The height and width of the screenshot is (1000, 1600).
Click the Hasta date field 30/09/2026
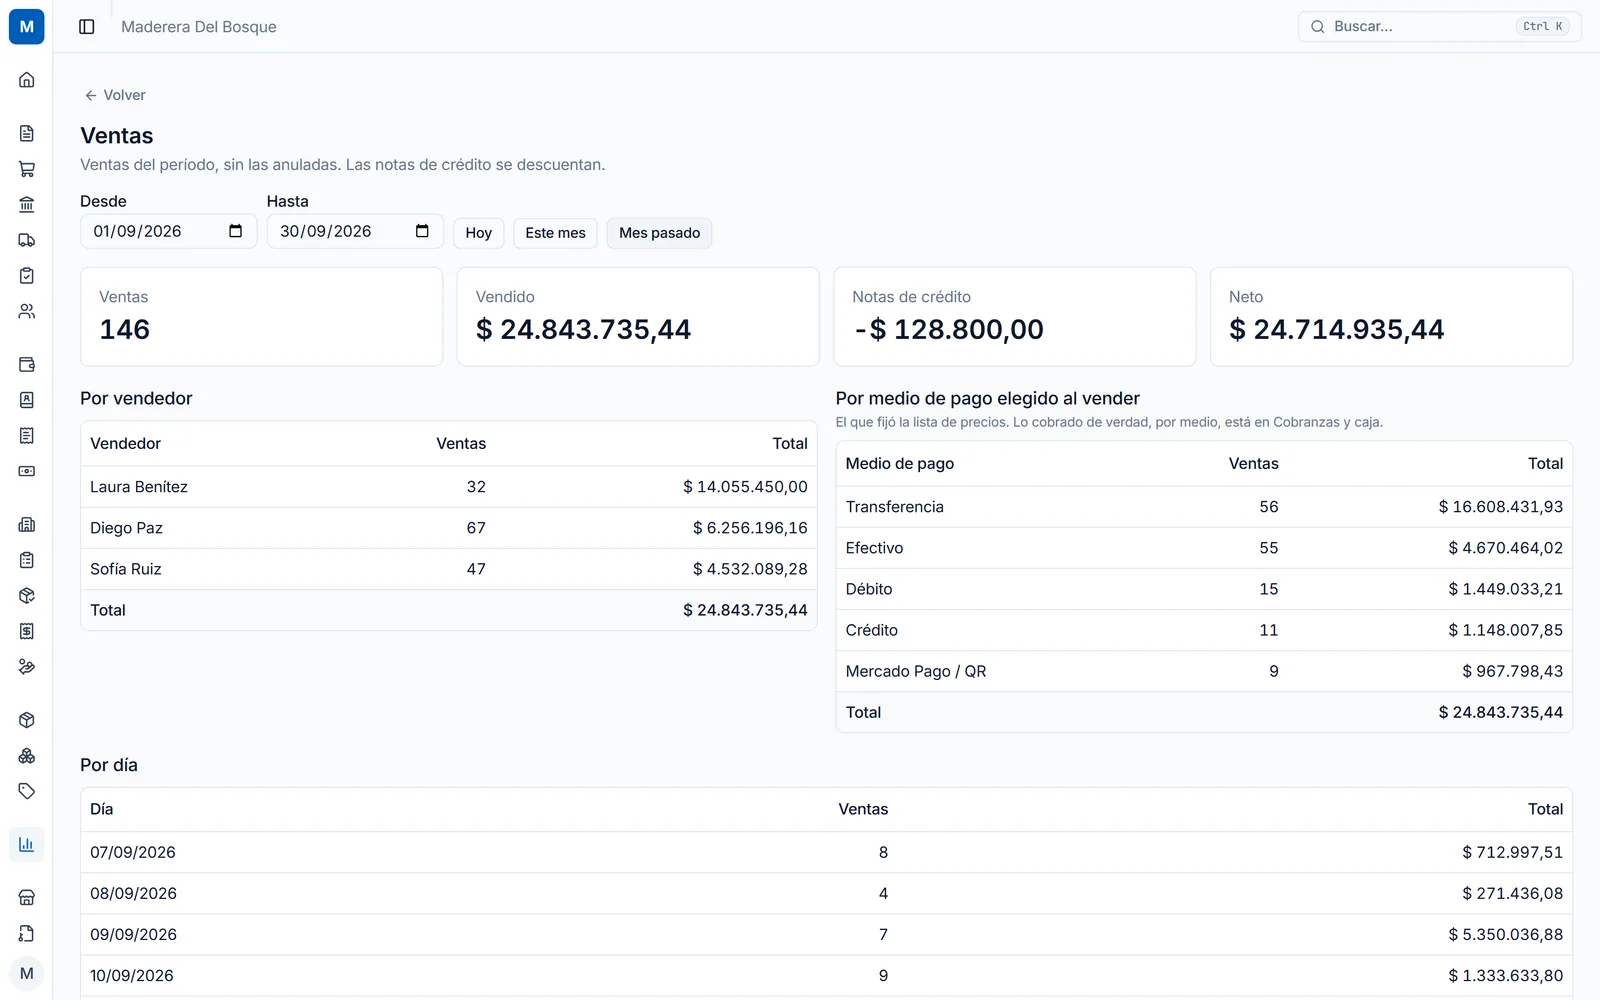pos(355,231)
